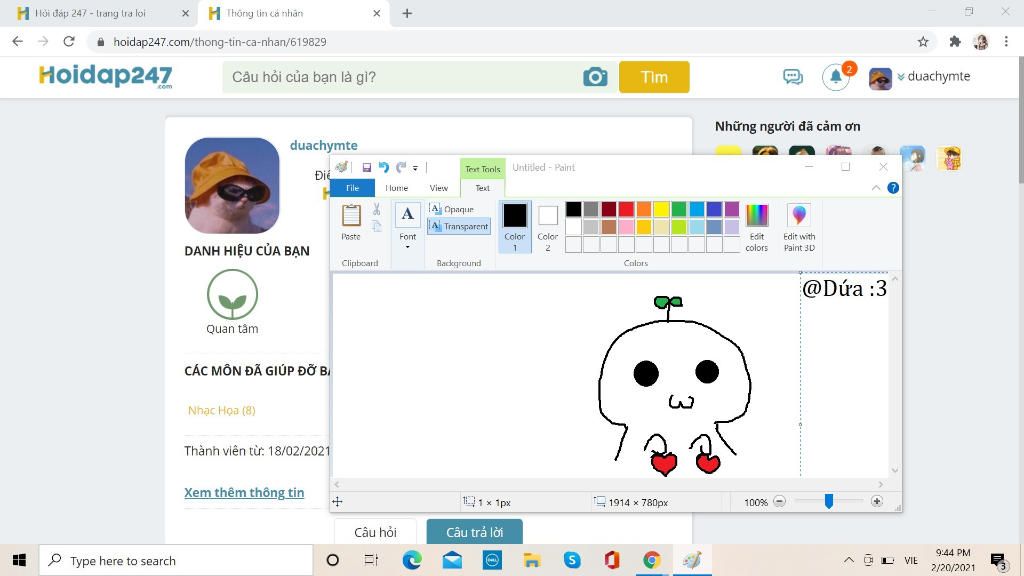Screen dimensions: 1024x576
Task: Click the VIE language indicator
Action: coord(910,560)
